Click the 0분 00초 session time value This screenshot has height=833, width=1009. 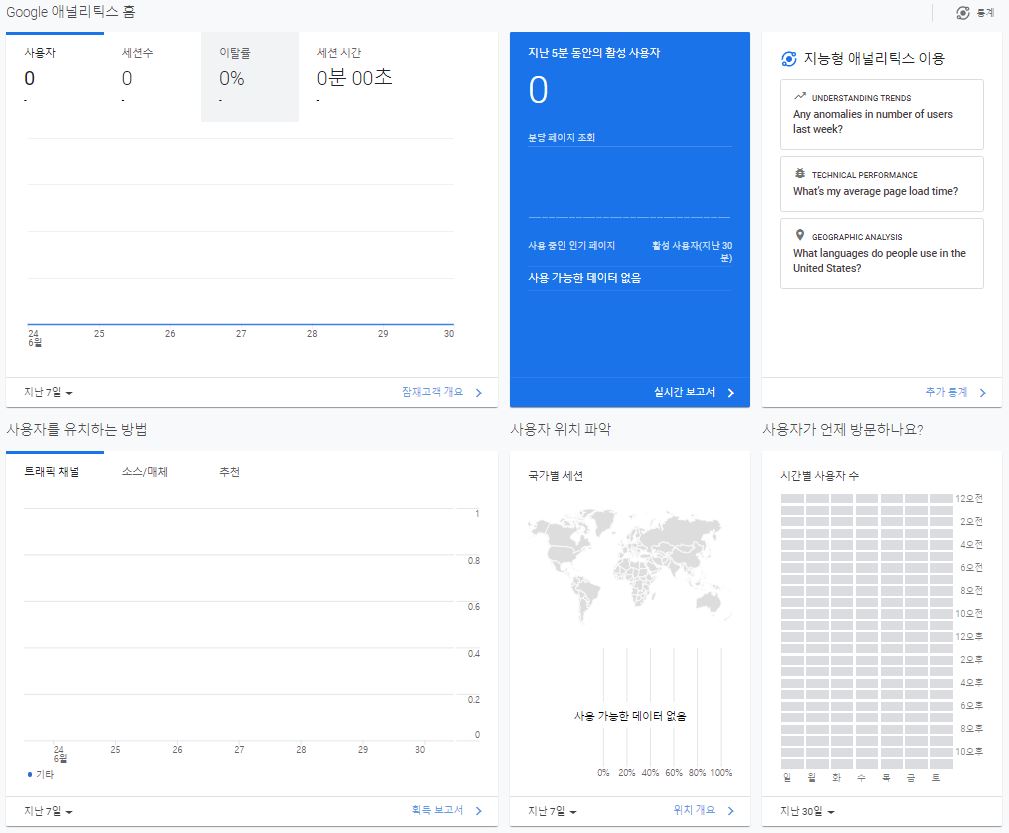point(355,78)
